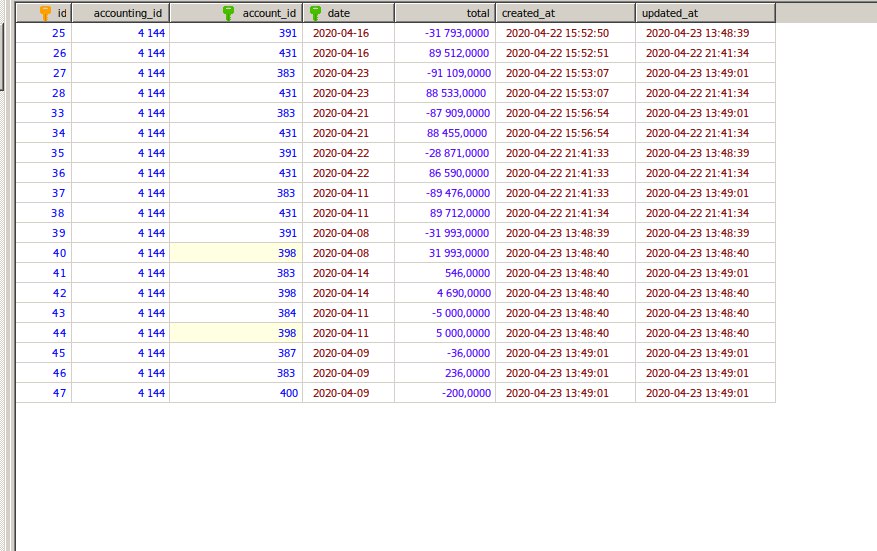Select account_id 400 in row 47
The image size is (877, 551).
pyautogui.click(x=236, y=393)
